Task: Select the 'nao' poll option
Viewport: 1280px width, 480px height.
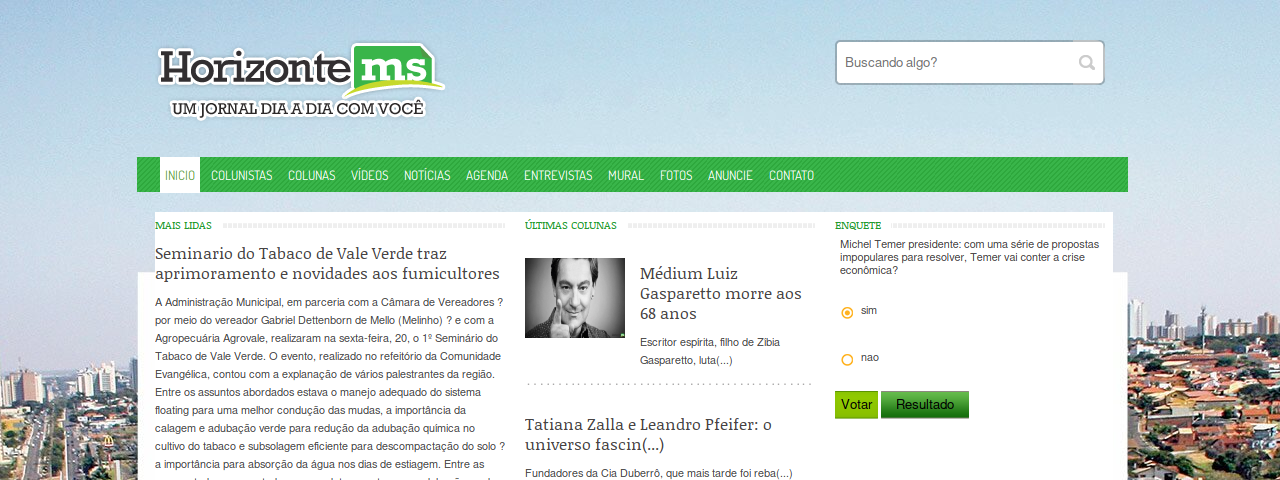Action: [847, 359]
